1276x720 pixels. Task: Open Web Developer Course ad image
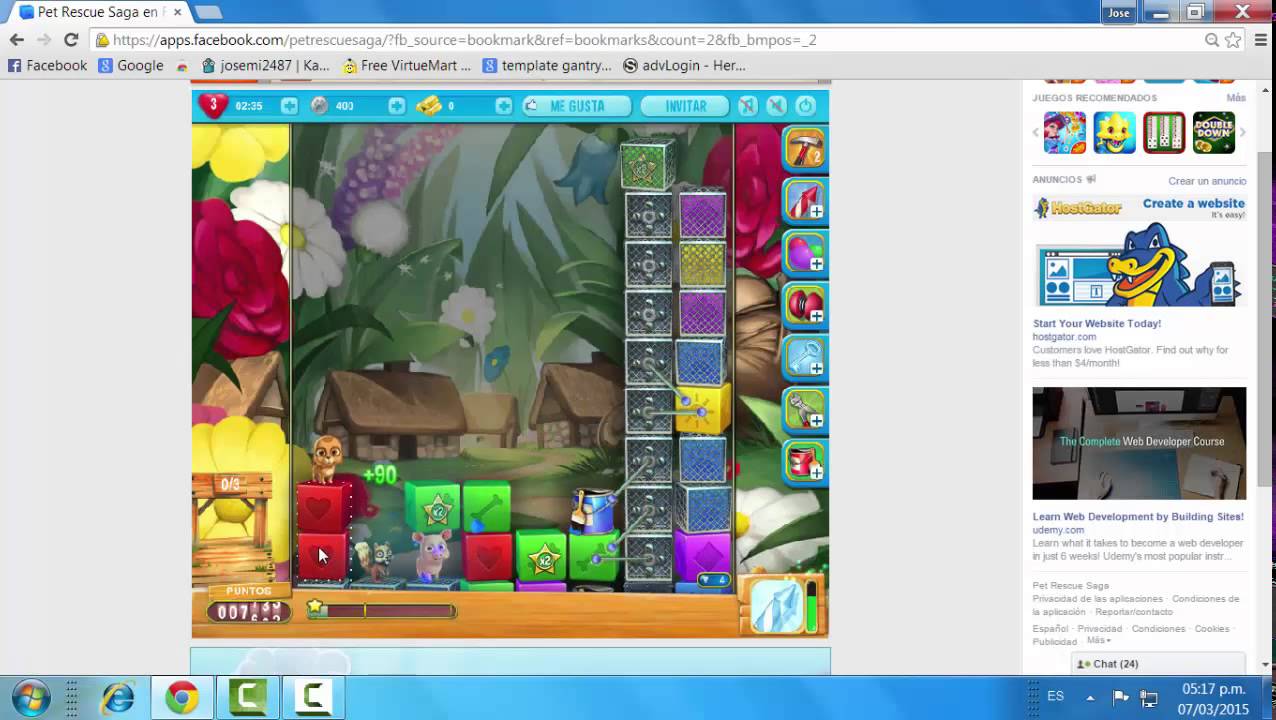tap(1139, 443)
